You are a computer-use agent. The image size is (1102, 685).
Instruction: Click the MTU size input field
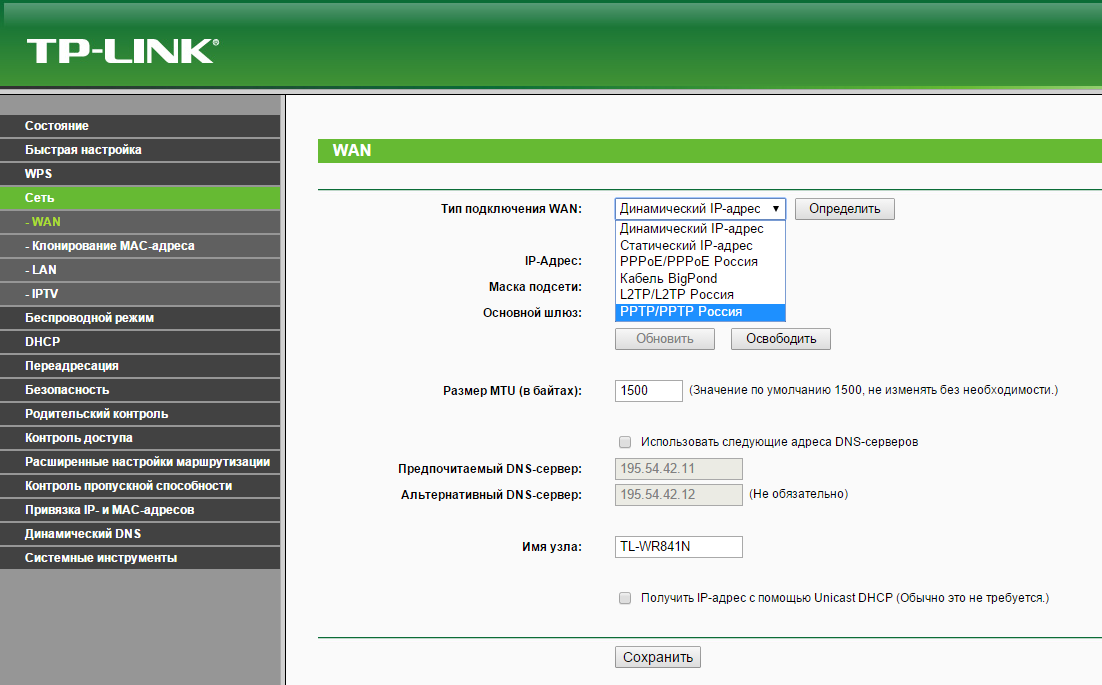[x=648, y=390]
